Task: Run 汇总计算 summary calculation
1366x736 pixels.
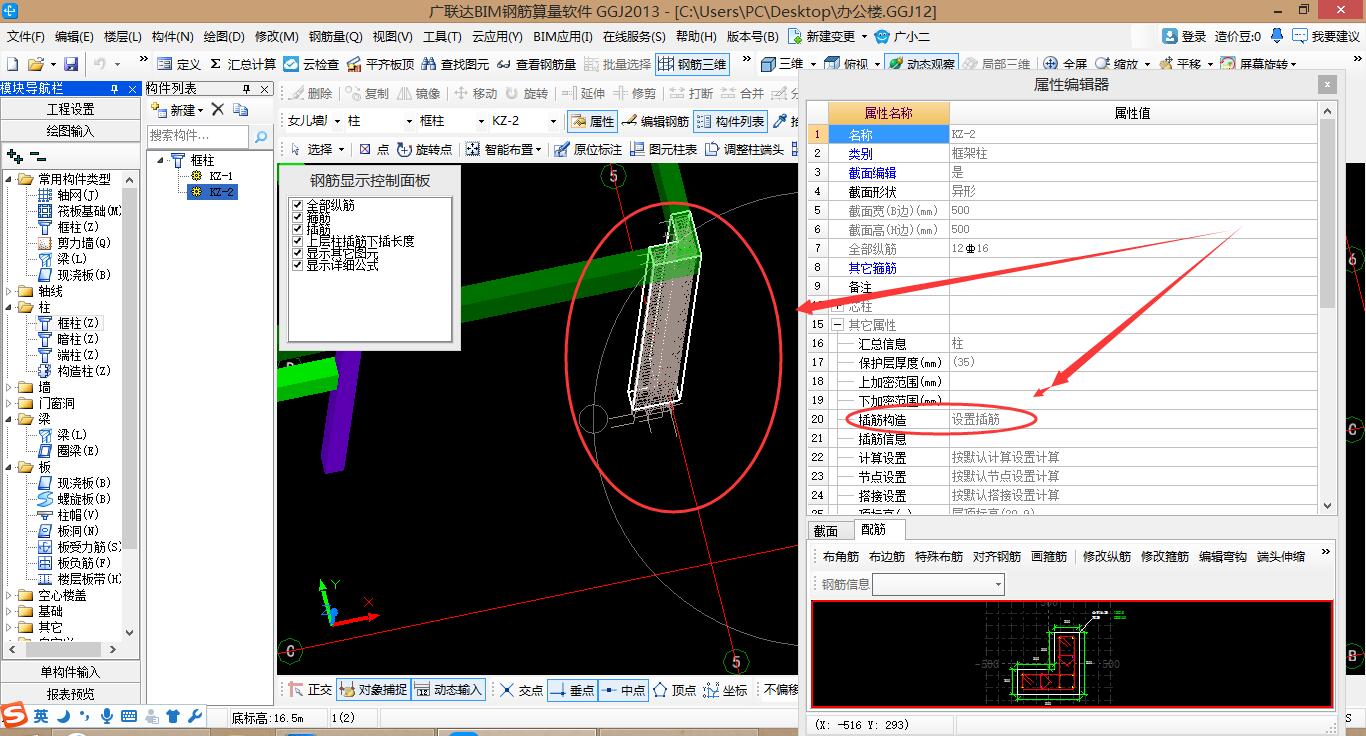Action: click(x=243, y=64)
